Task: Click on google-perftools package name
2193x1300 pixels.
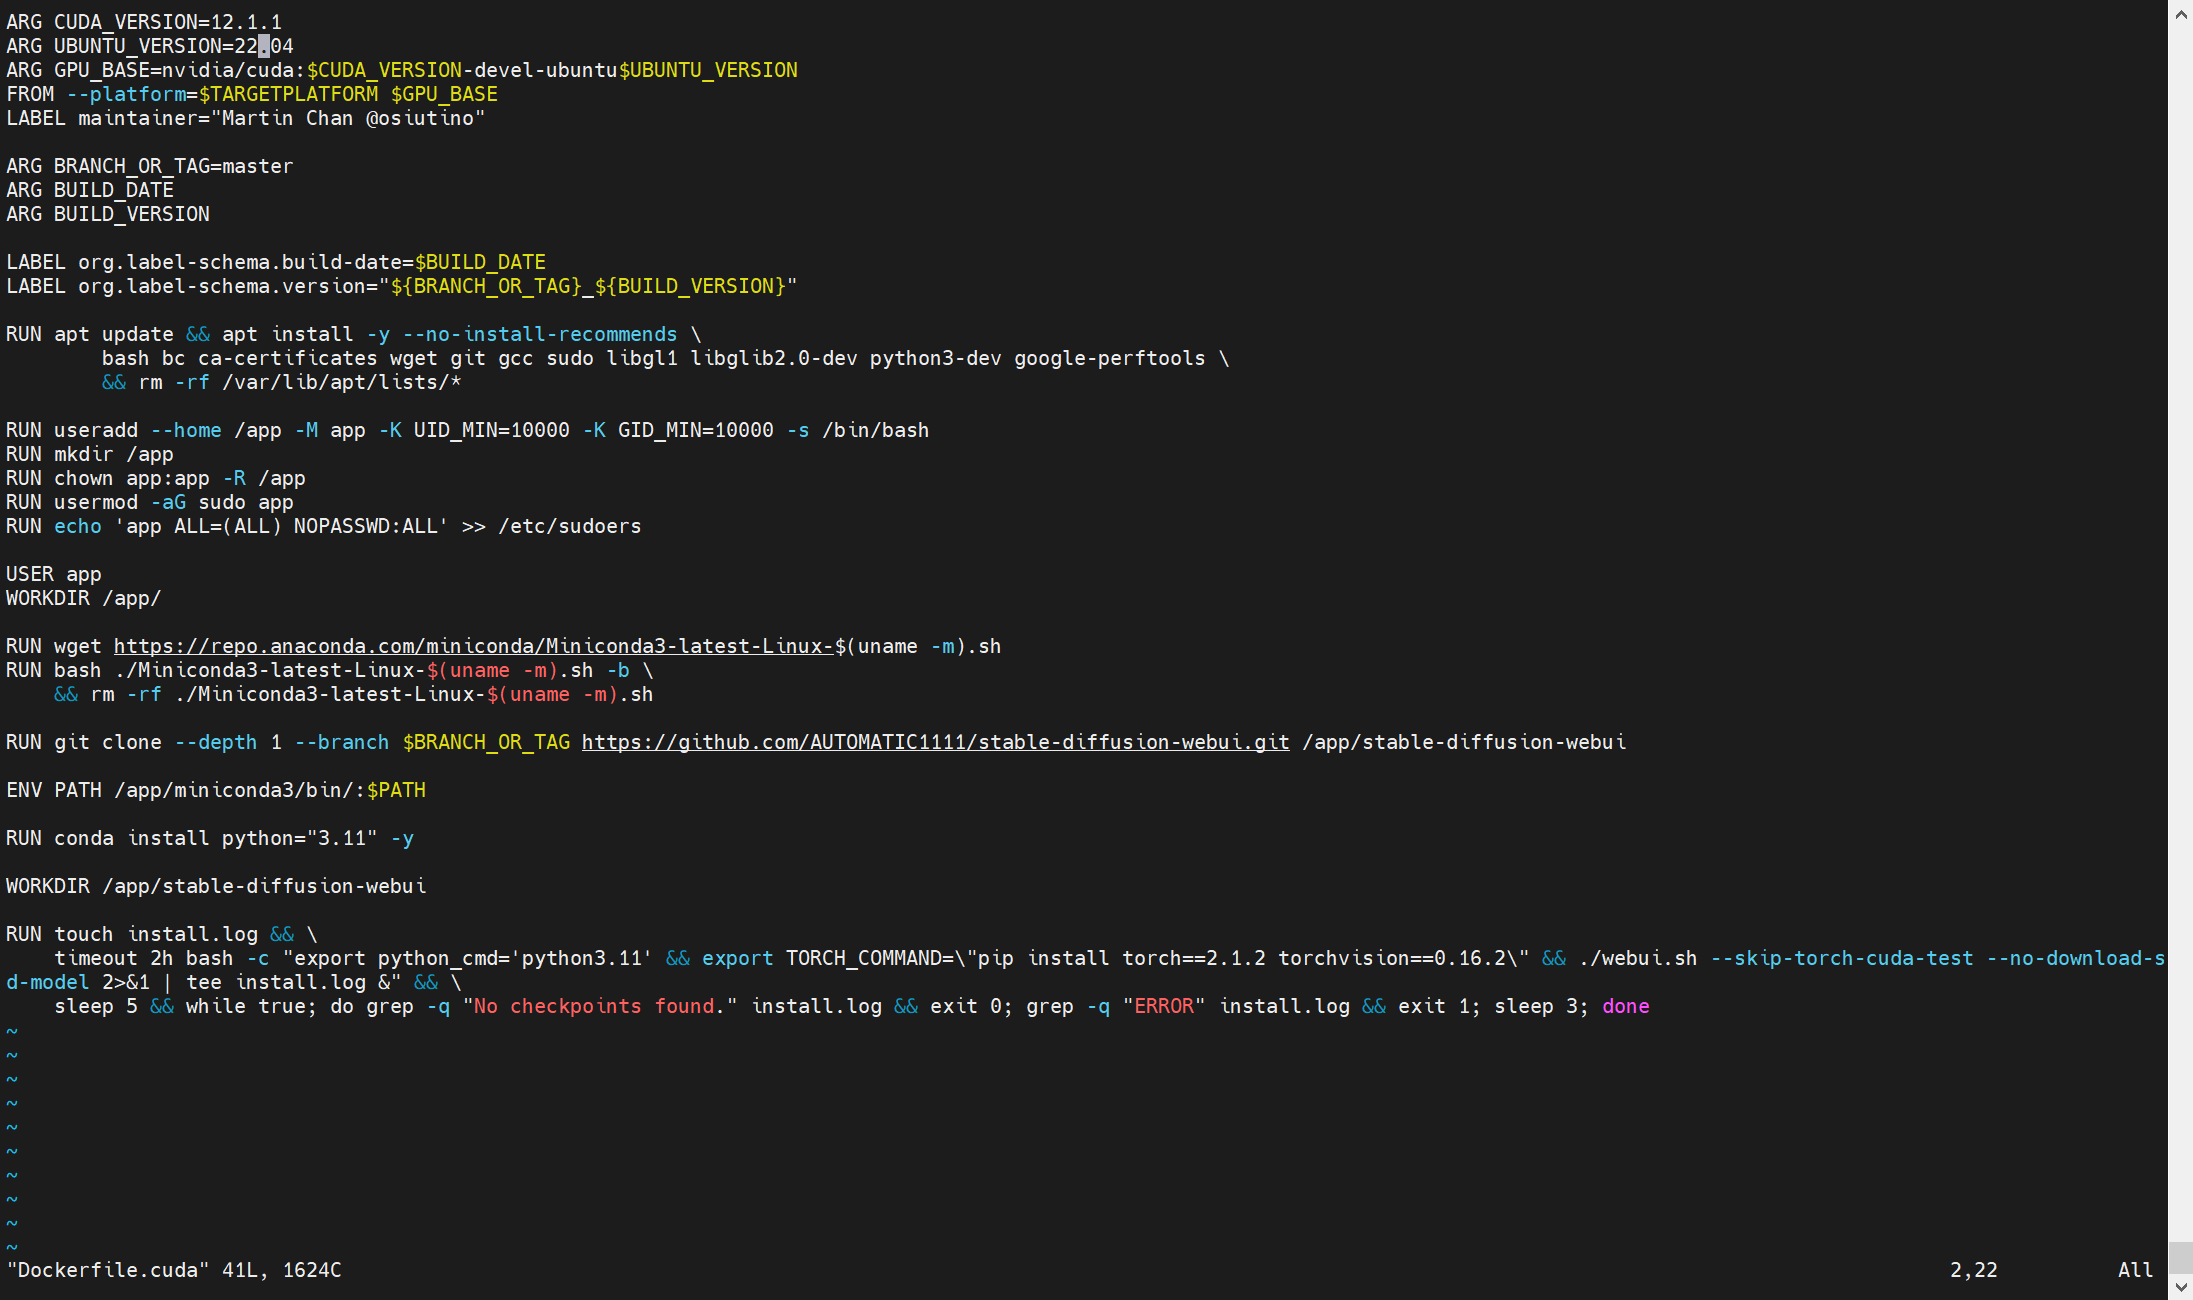Action: [x=1109, y=358]
